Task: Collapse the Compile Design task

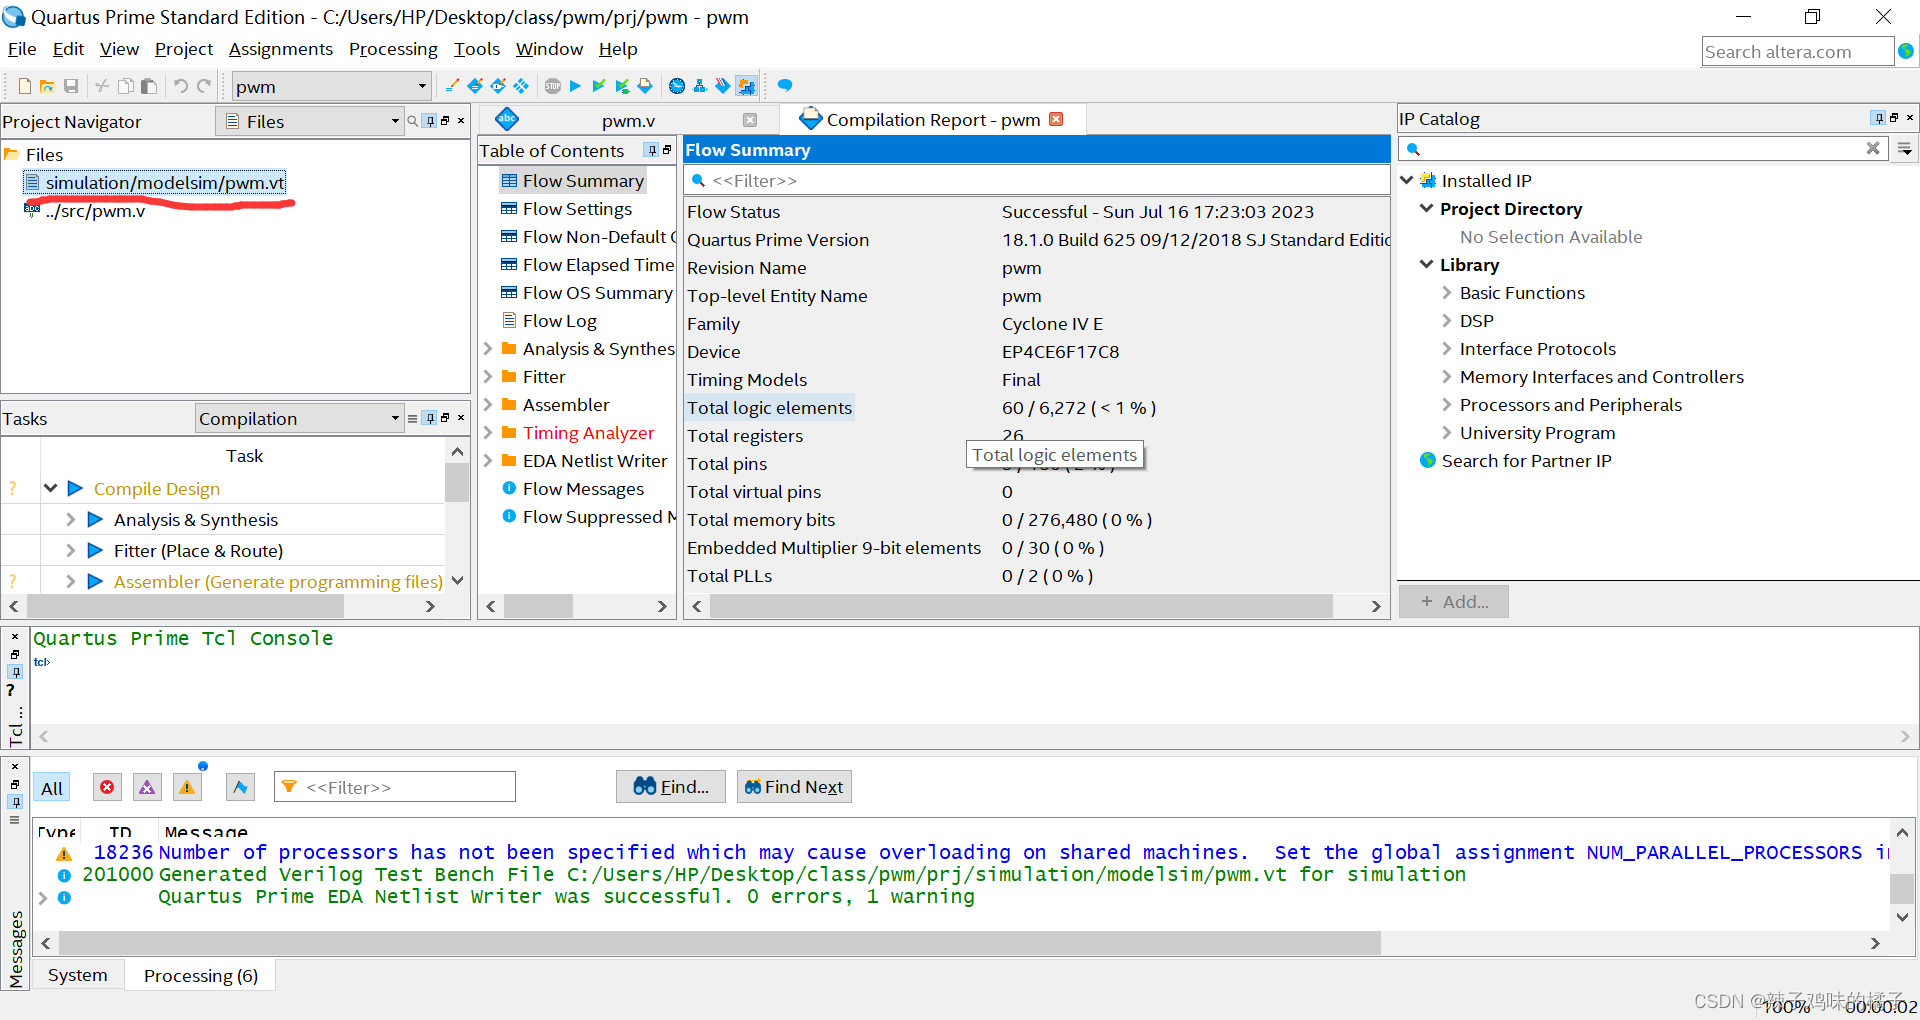Action: coord(50,488)
